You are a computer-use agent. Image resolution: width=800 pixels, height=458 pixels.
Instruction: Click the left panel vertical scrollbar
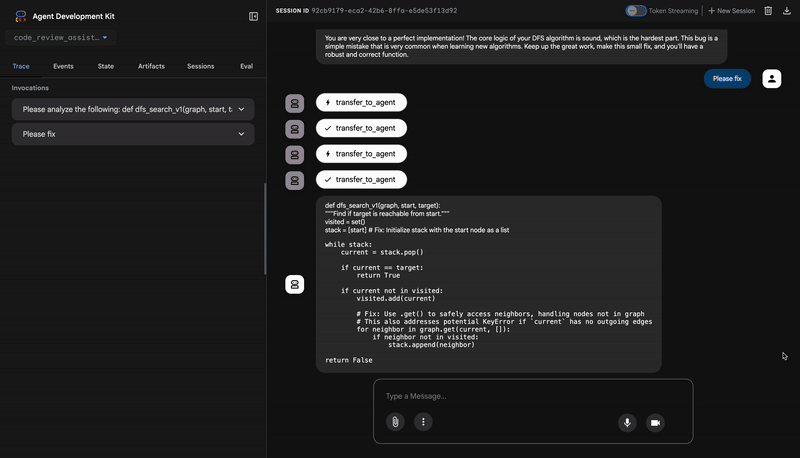coord(265,228)
